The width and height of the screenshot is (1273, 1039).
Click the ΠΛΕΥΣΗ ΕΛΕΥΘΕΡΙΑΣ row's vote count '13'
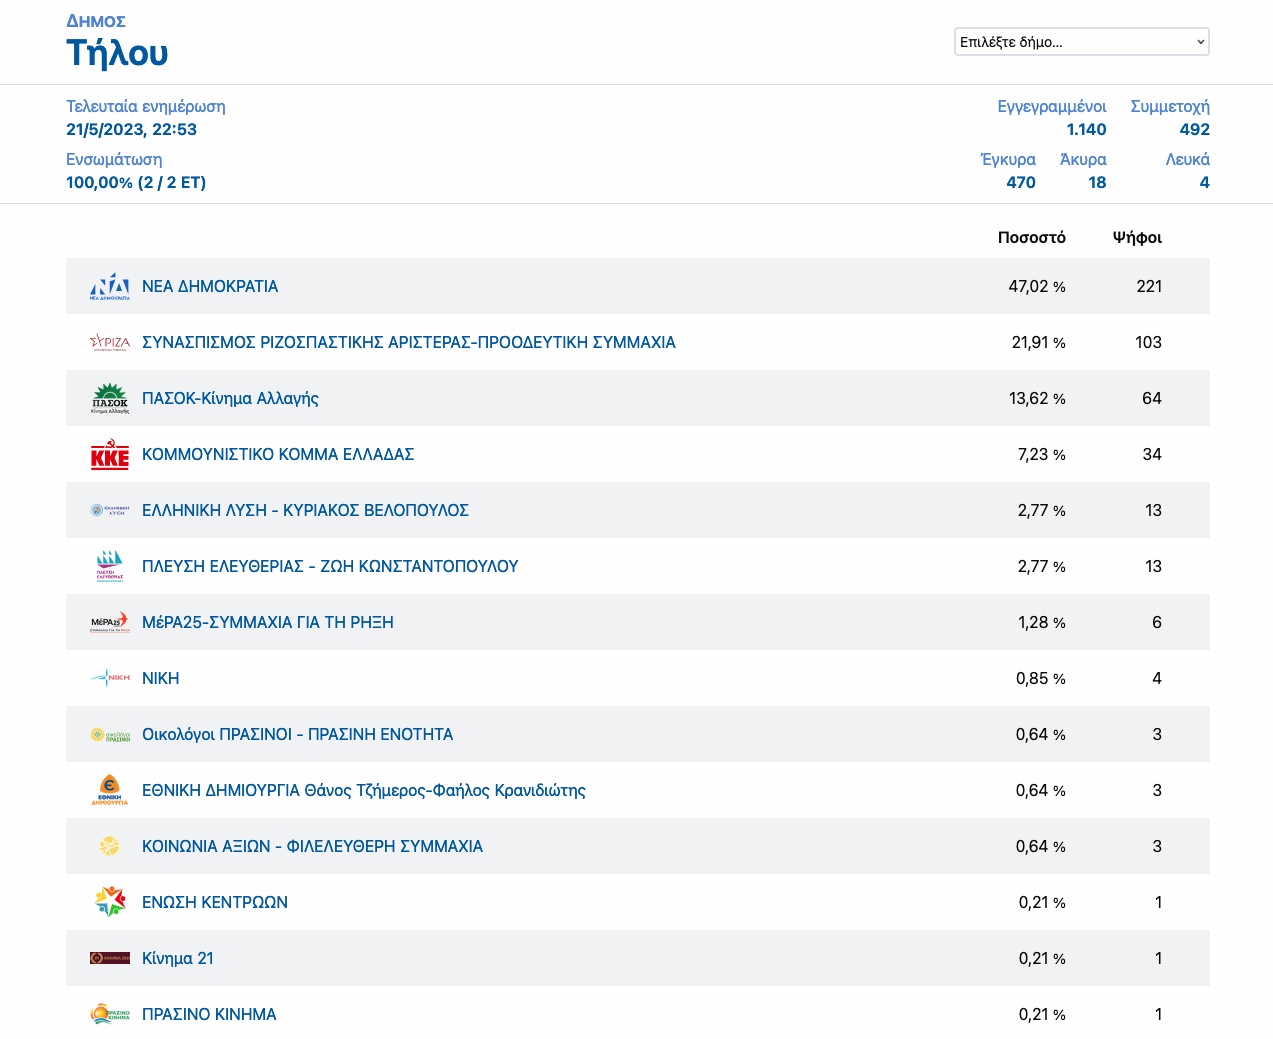[x=1153, y=566]
